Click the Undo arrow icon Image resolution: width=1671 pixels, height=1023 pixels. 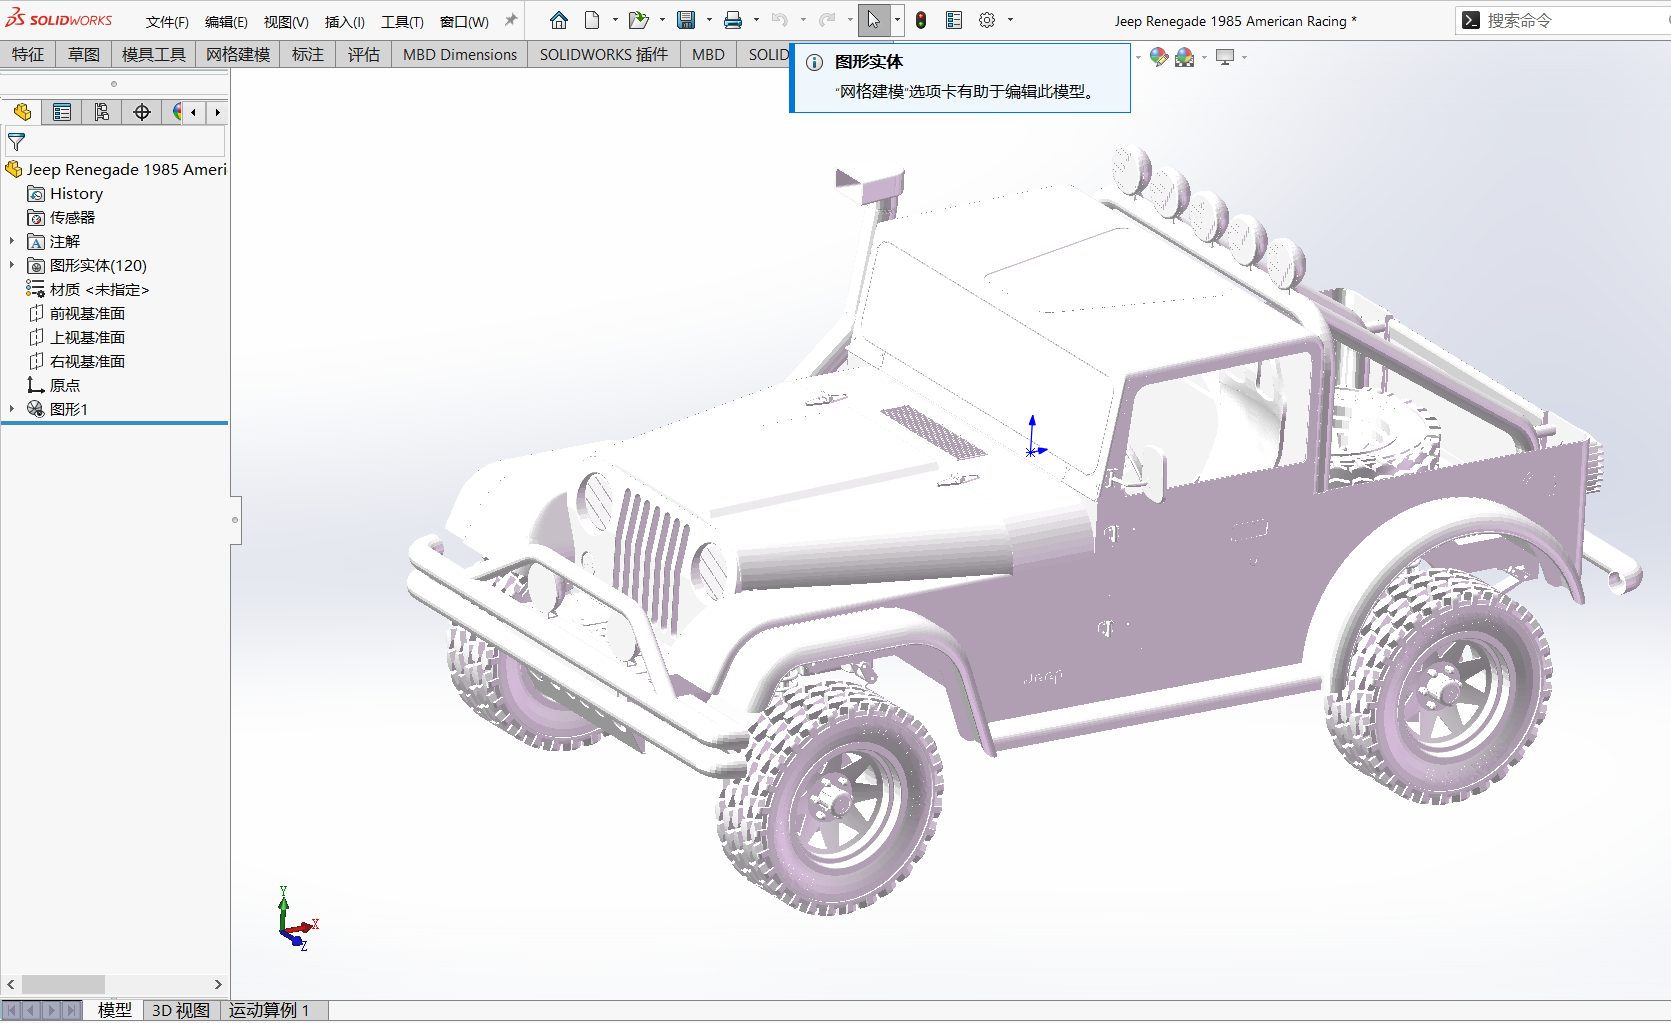(x=780, y=20)
